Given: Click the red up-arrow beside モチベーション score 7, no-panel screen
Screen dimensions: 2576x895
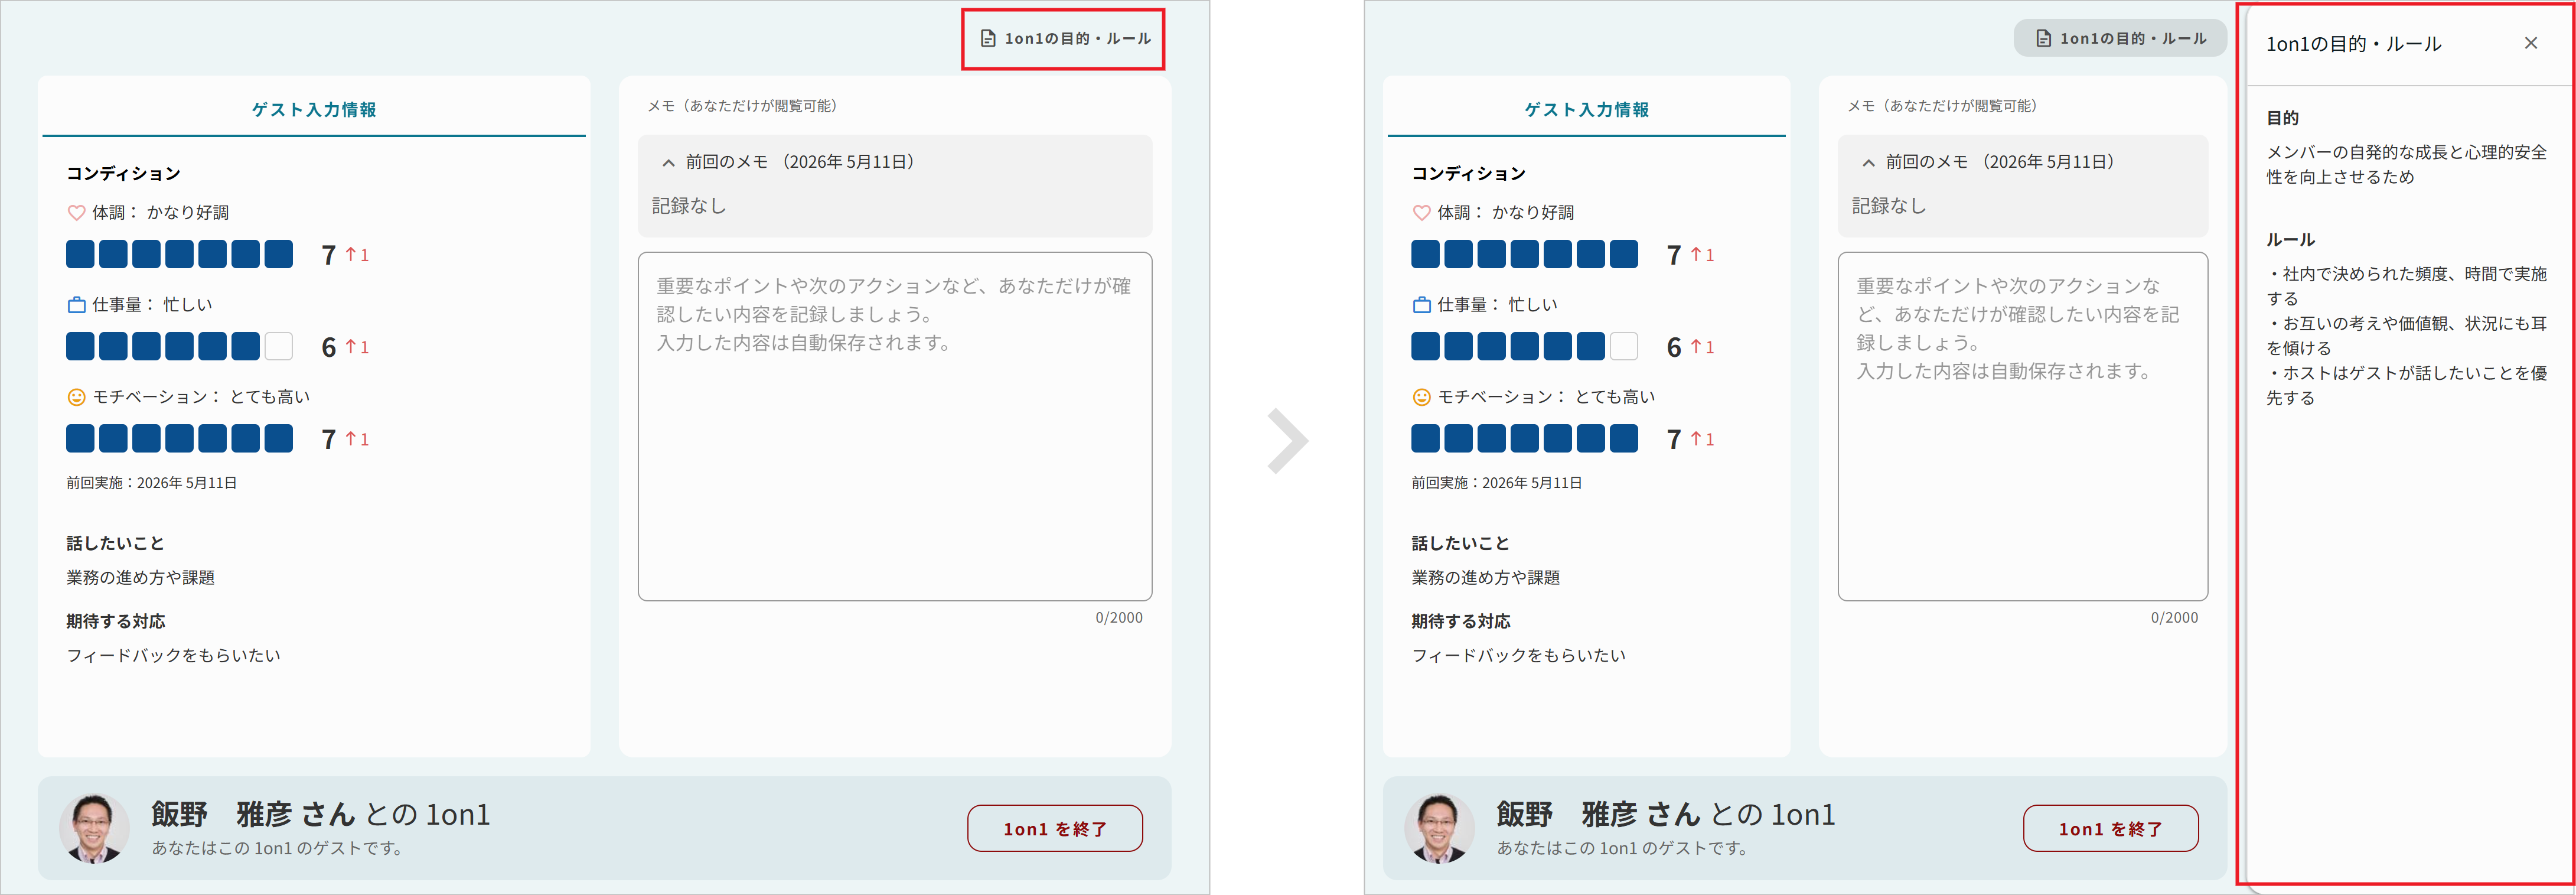Looking at the screenshot, I should click(x=351, y=438).
